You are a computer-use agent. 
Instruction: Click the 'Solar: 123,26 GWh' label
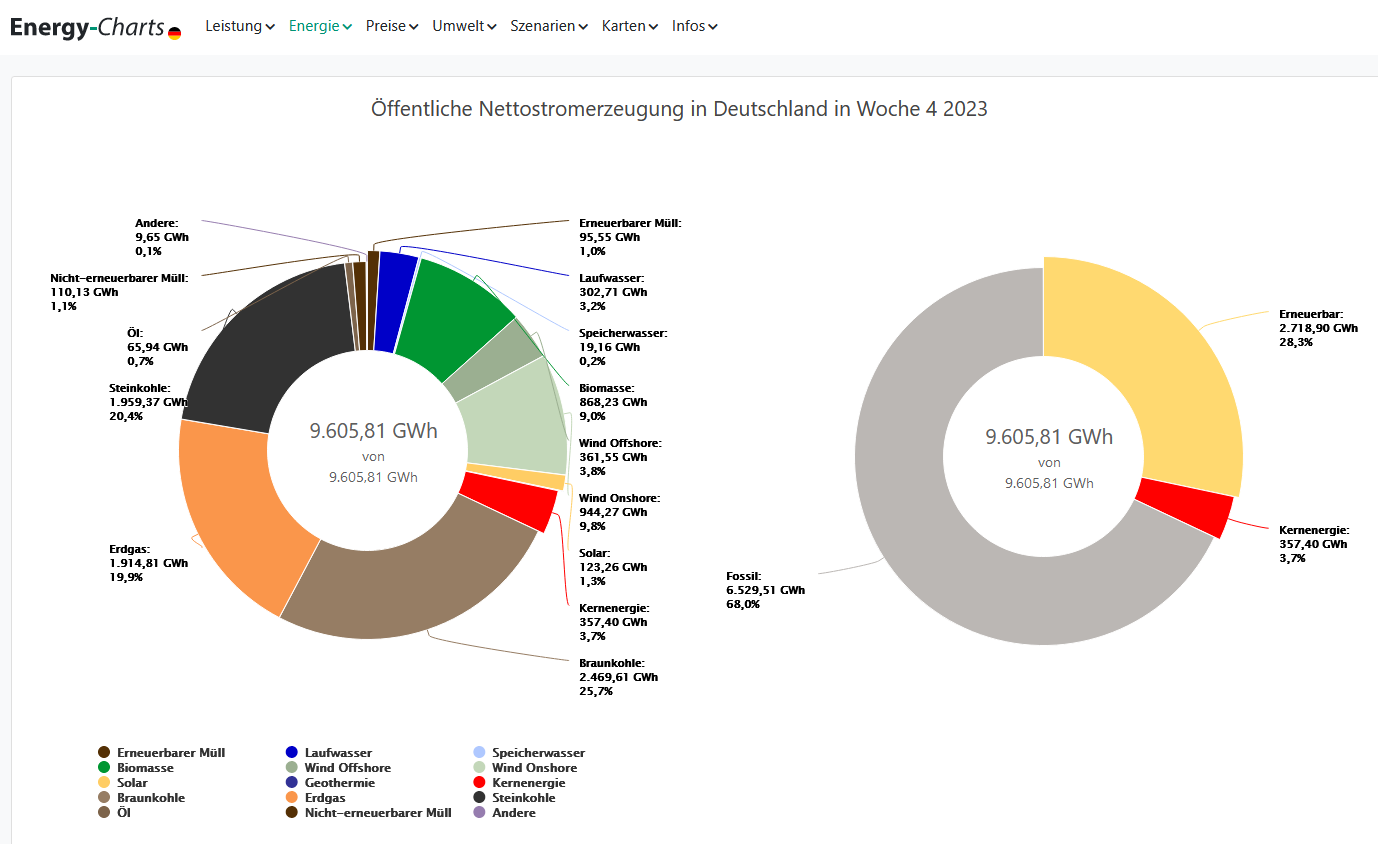613,566
